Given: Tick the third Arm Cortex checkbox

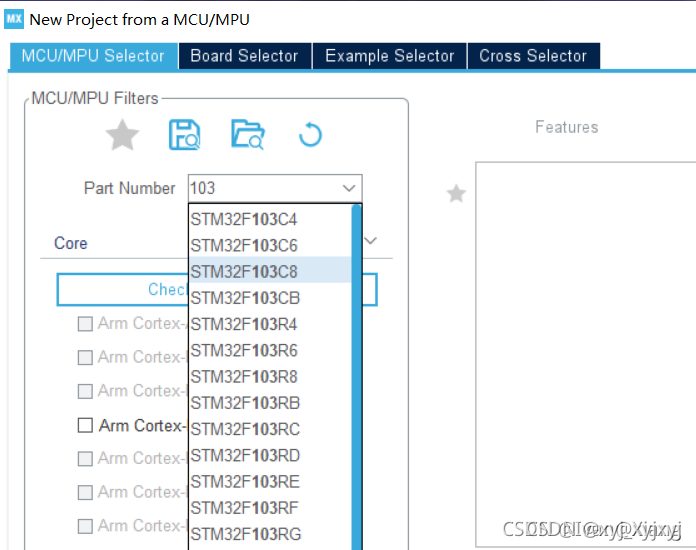Looking at the screenshot, I should [x=85, y=392].
